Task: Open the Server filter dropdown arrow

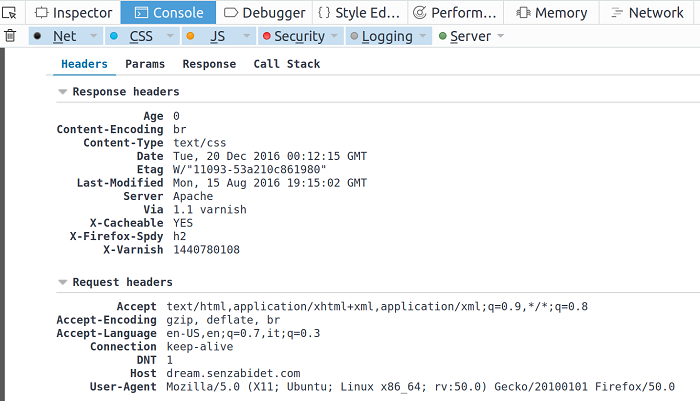Action: click(500, 36)
